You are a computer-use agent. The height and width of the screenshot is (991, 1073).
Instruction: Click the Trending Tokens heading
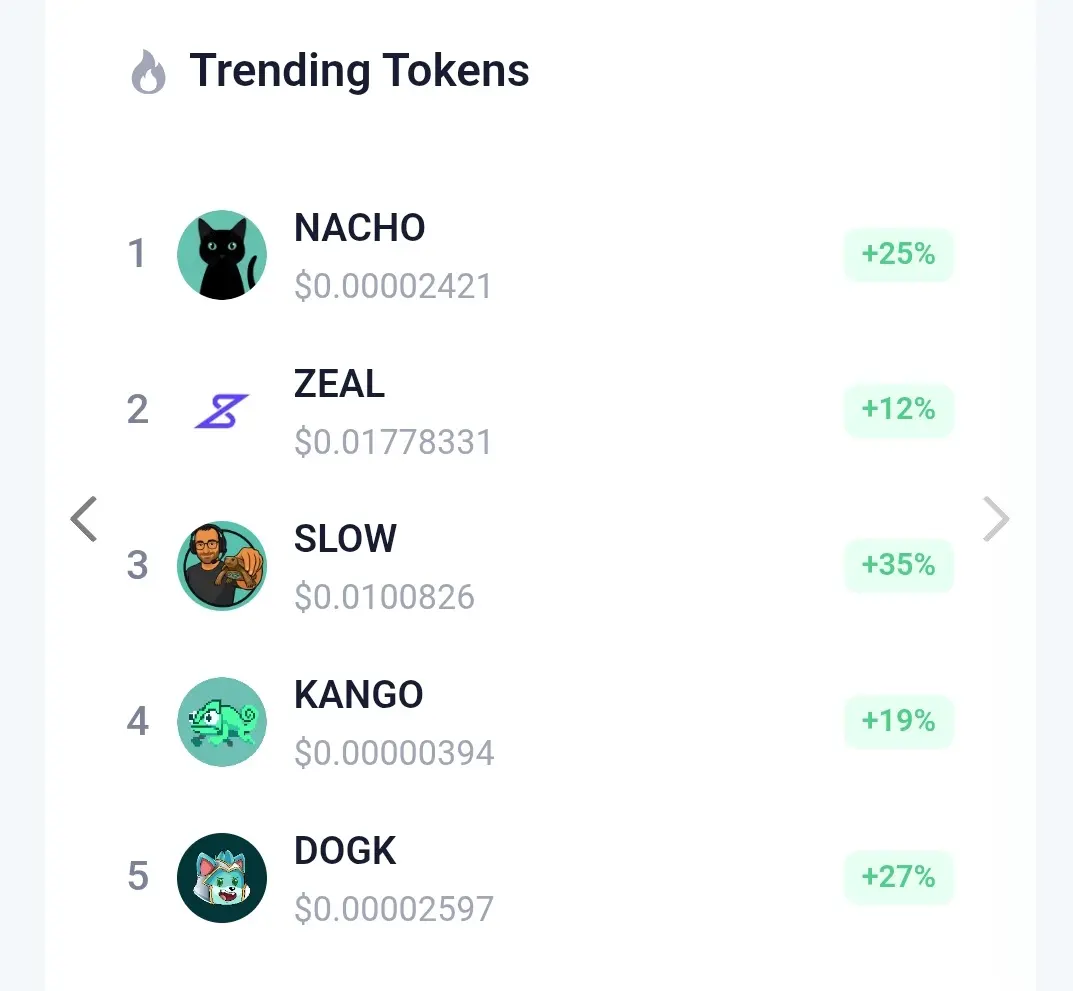[359, 71]
